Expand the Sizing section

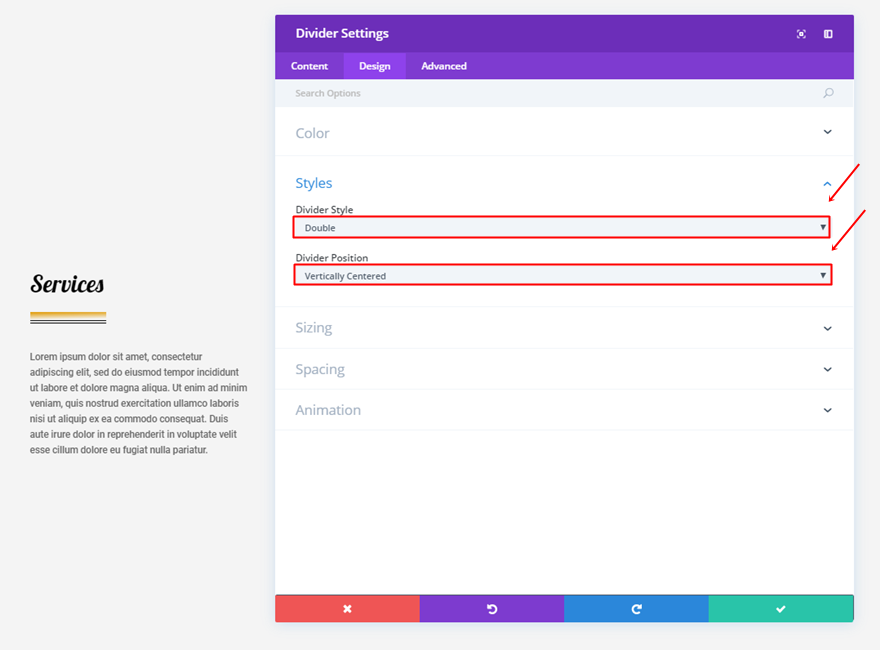[827, 328]
